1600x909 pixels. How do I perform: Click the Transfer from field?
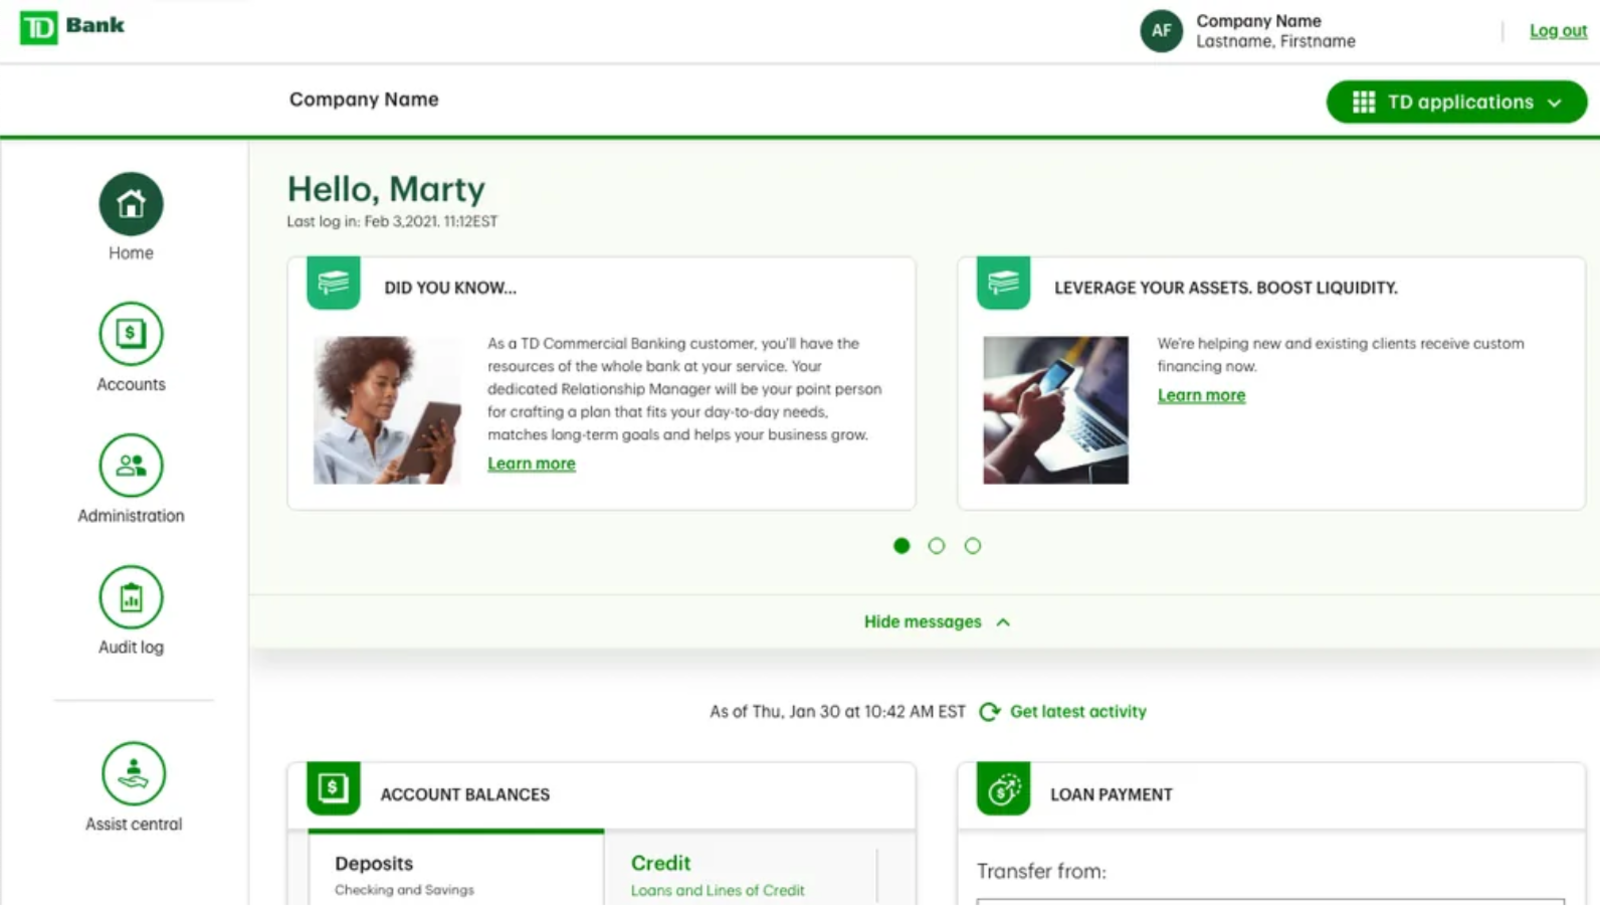(1270, 902)
